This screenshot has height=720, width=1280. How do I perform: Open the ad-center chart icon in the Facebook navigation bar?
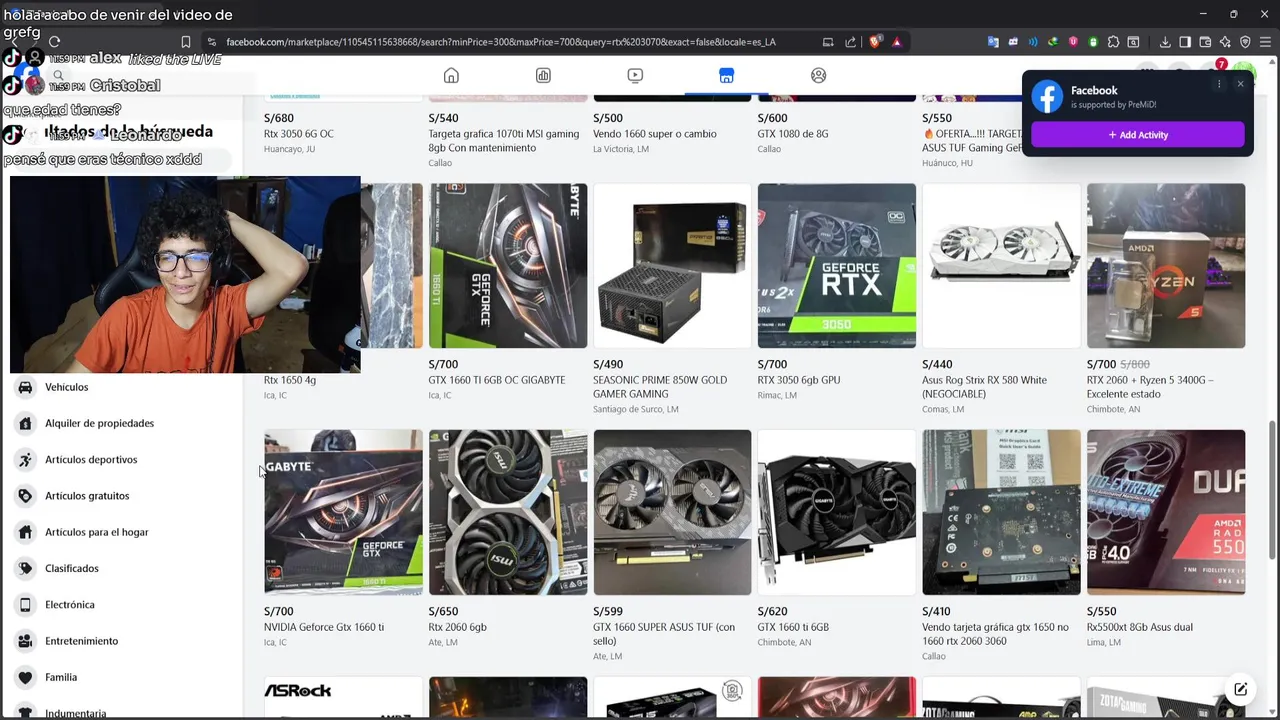(x=543, y=76)
